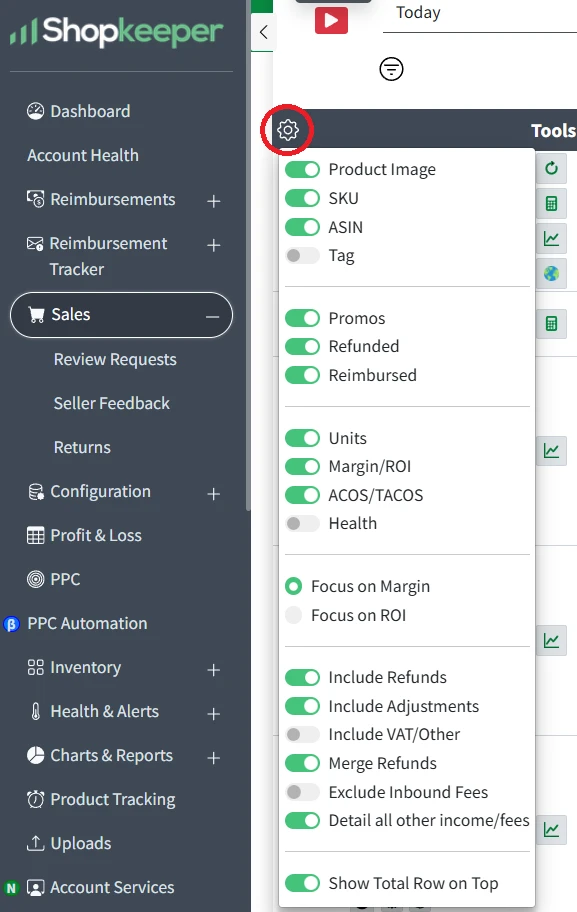
Task: Click the Sales cart icon
Action: (x=37, y=315)
